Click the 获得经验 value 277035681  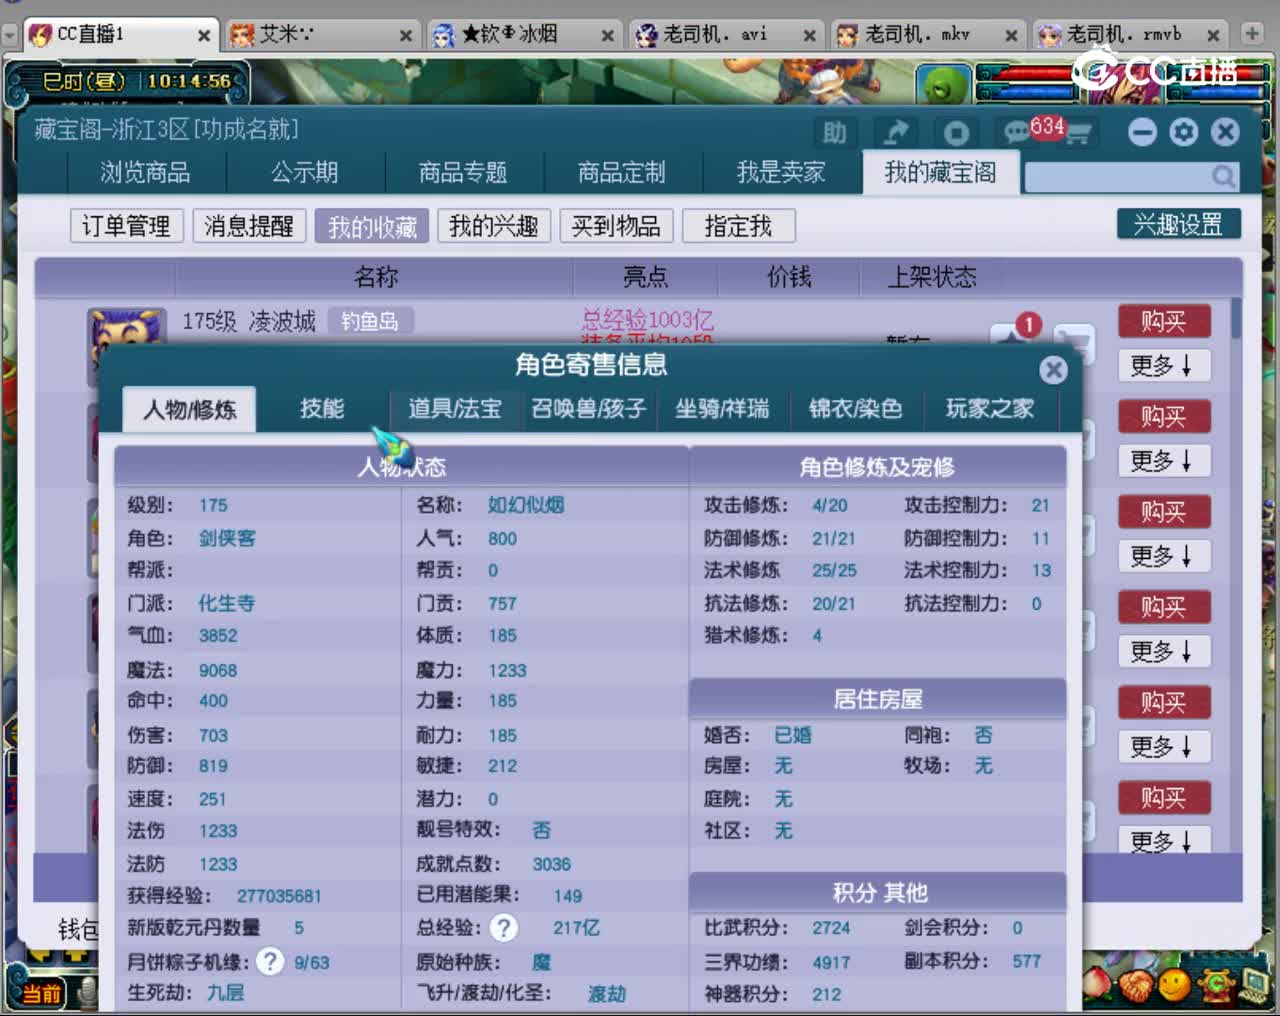(279, 896)
